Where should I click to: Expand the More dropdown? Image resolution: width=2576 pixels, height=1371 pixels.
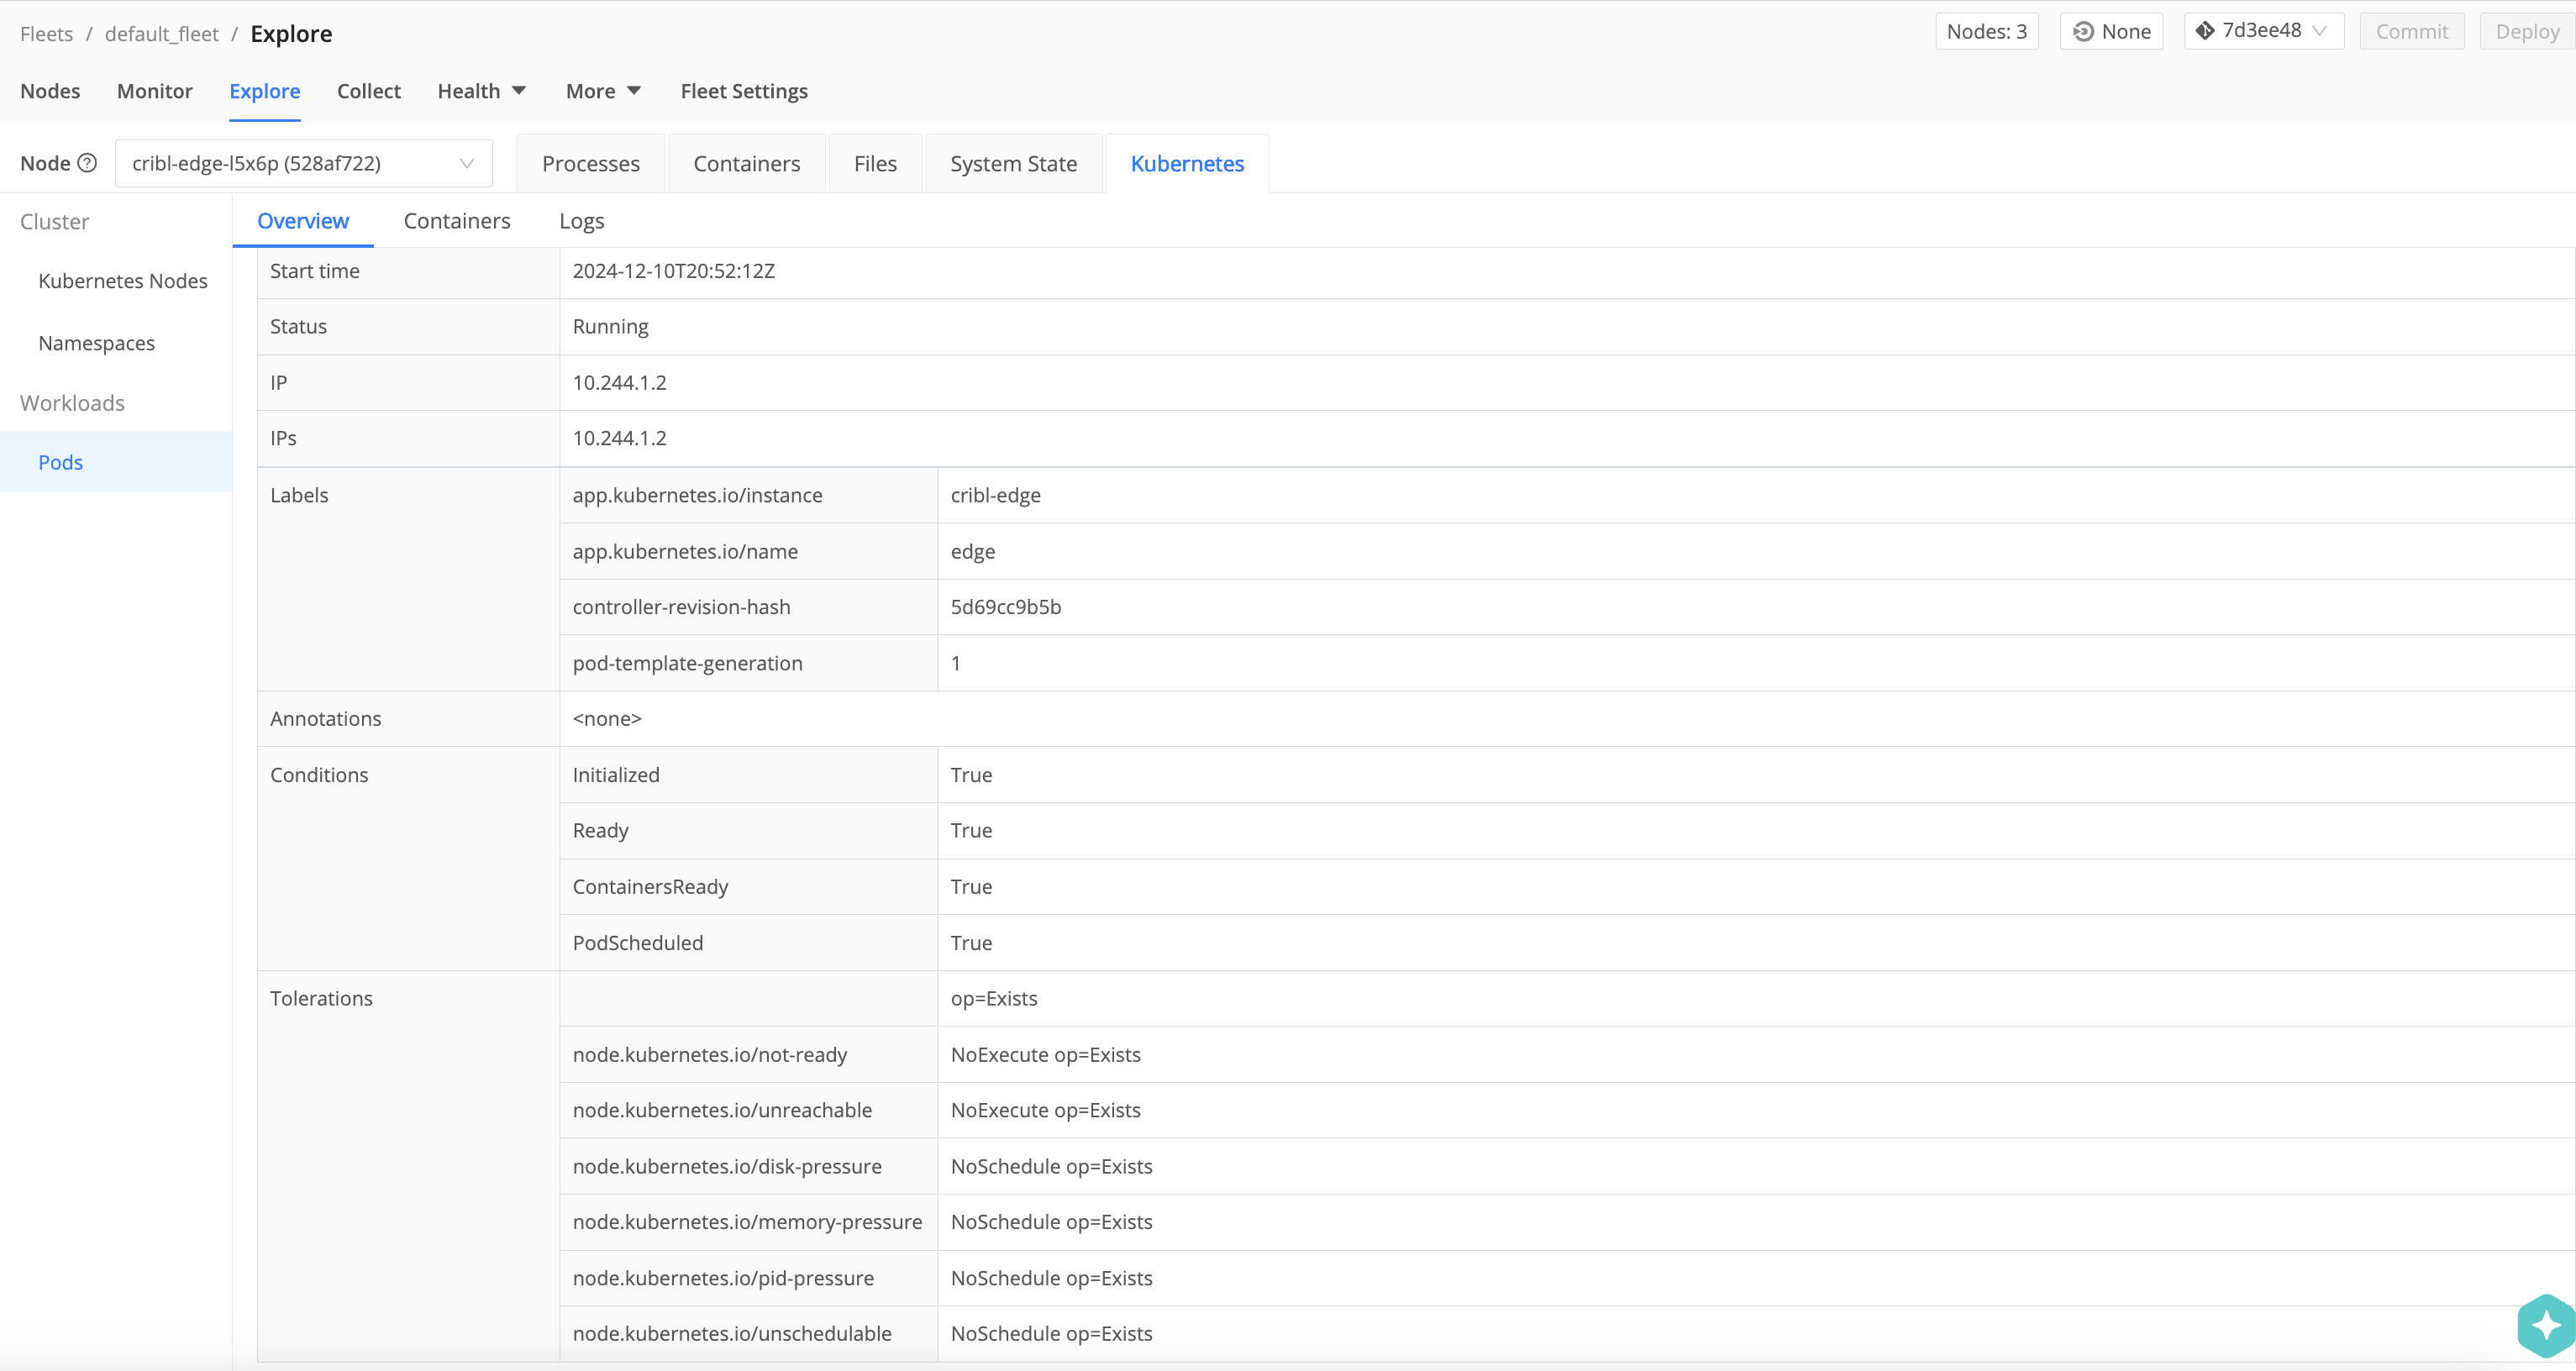602,91
